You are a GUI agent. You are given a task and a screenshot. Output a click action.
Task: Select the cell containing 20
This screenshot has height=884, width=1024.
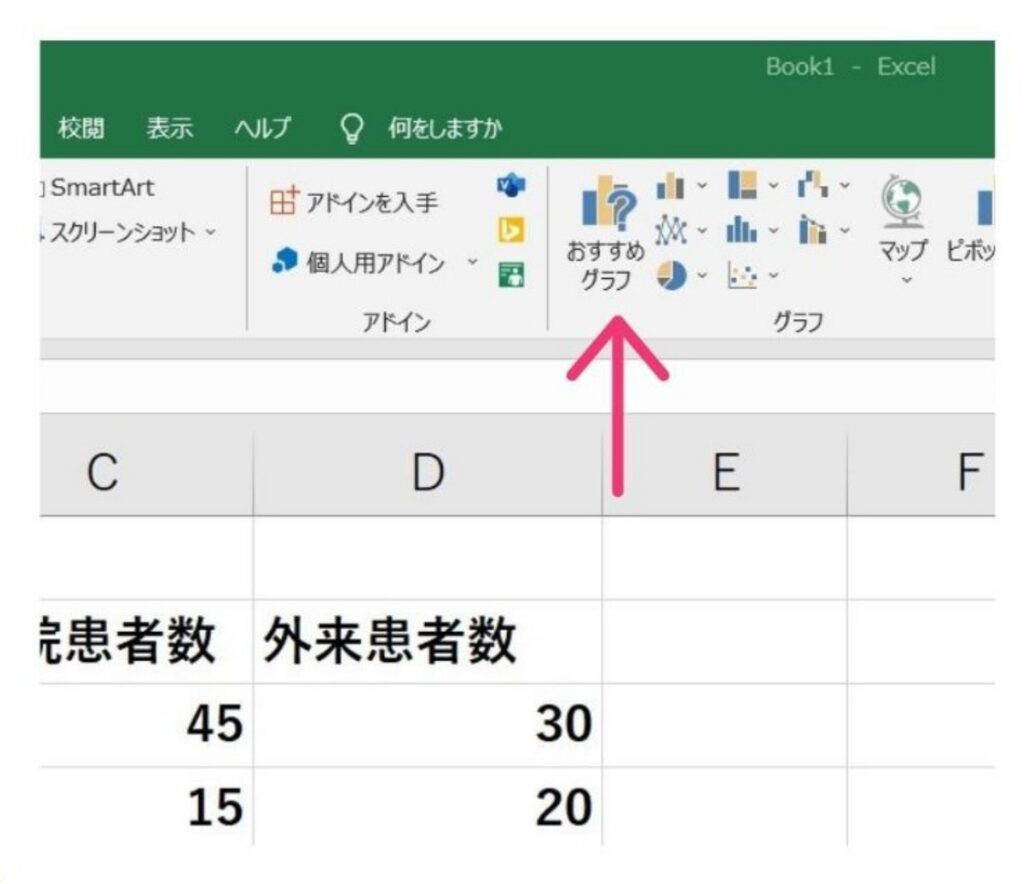point(428,807)
